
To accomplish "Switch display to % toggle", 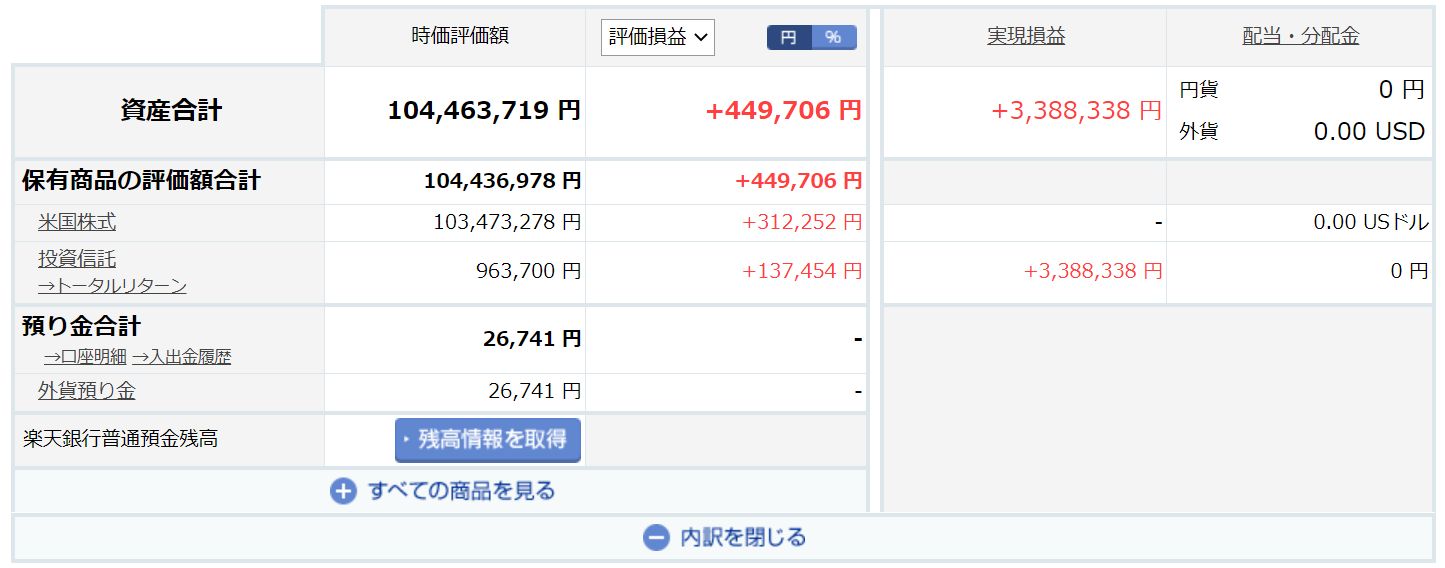I will tap(834, 37).
